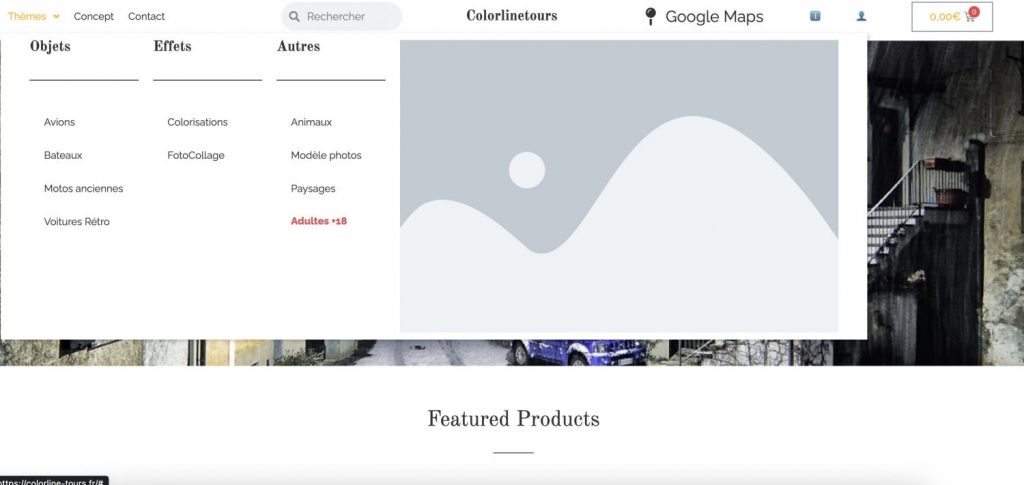This screenshot has height=485, width=1024.
Task: Open the blue info icon
Action: [x=815, y=16]
